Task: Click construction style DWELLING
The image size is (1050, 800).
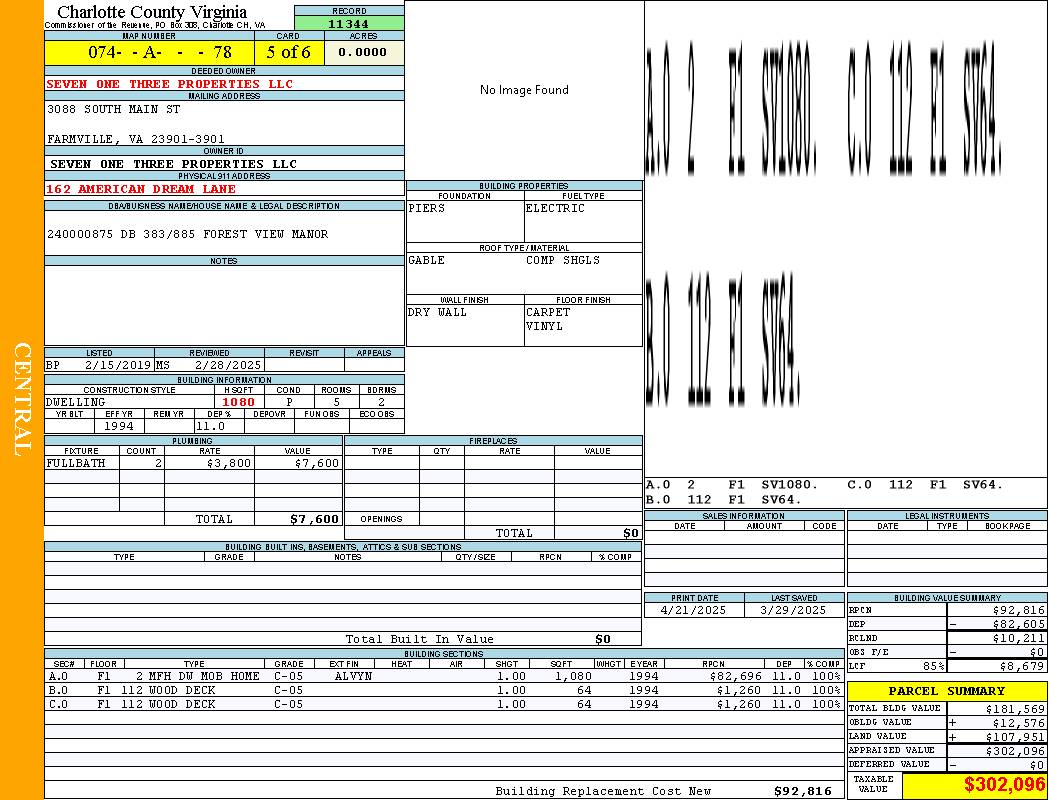Action: click(76, 402)
